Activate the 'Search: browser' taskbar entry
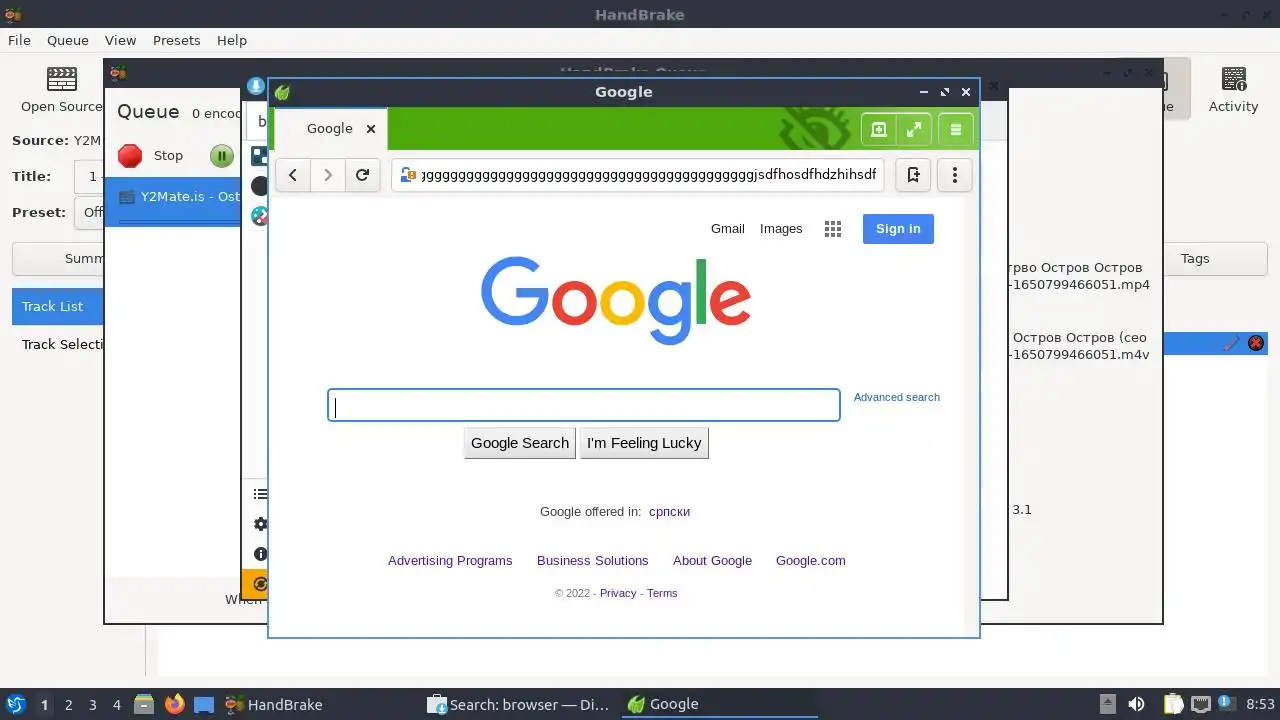Screen dimensions: 1280x720 [x=519, y=705]
